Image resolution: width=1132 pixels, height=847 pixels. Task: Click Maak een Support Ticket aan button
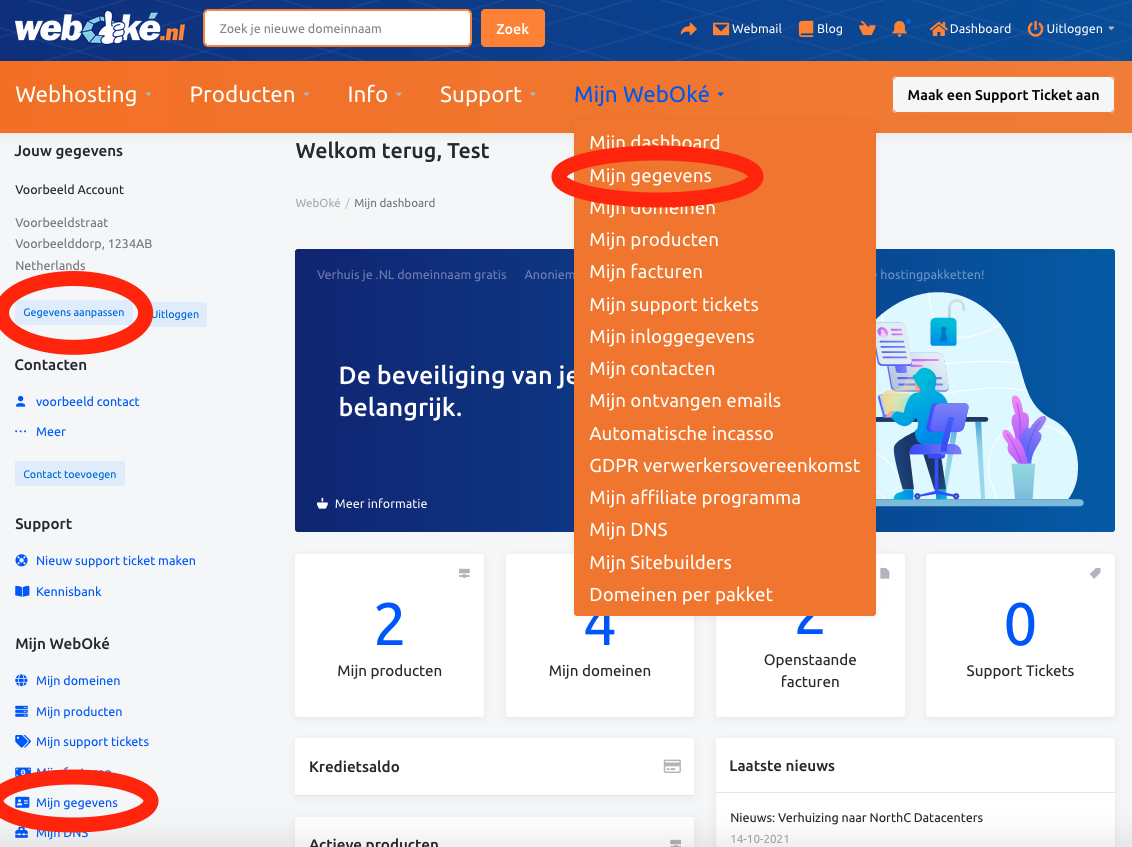coord(1003,95)
